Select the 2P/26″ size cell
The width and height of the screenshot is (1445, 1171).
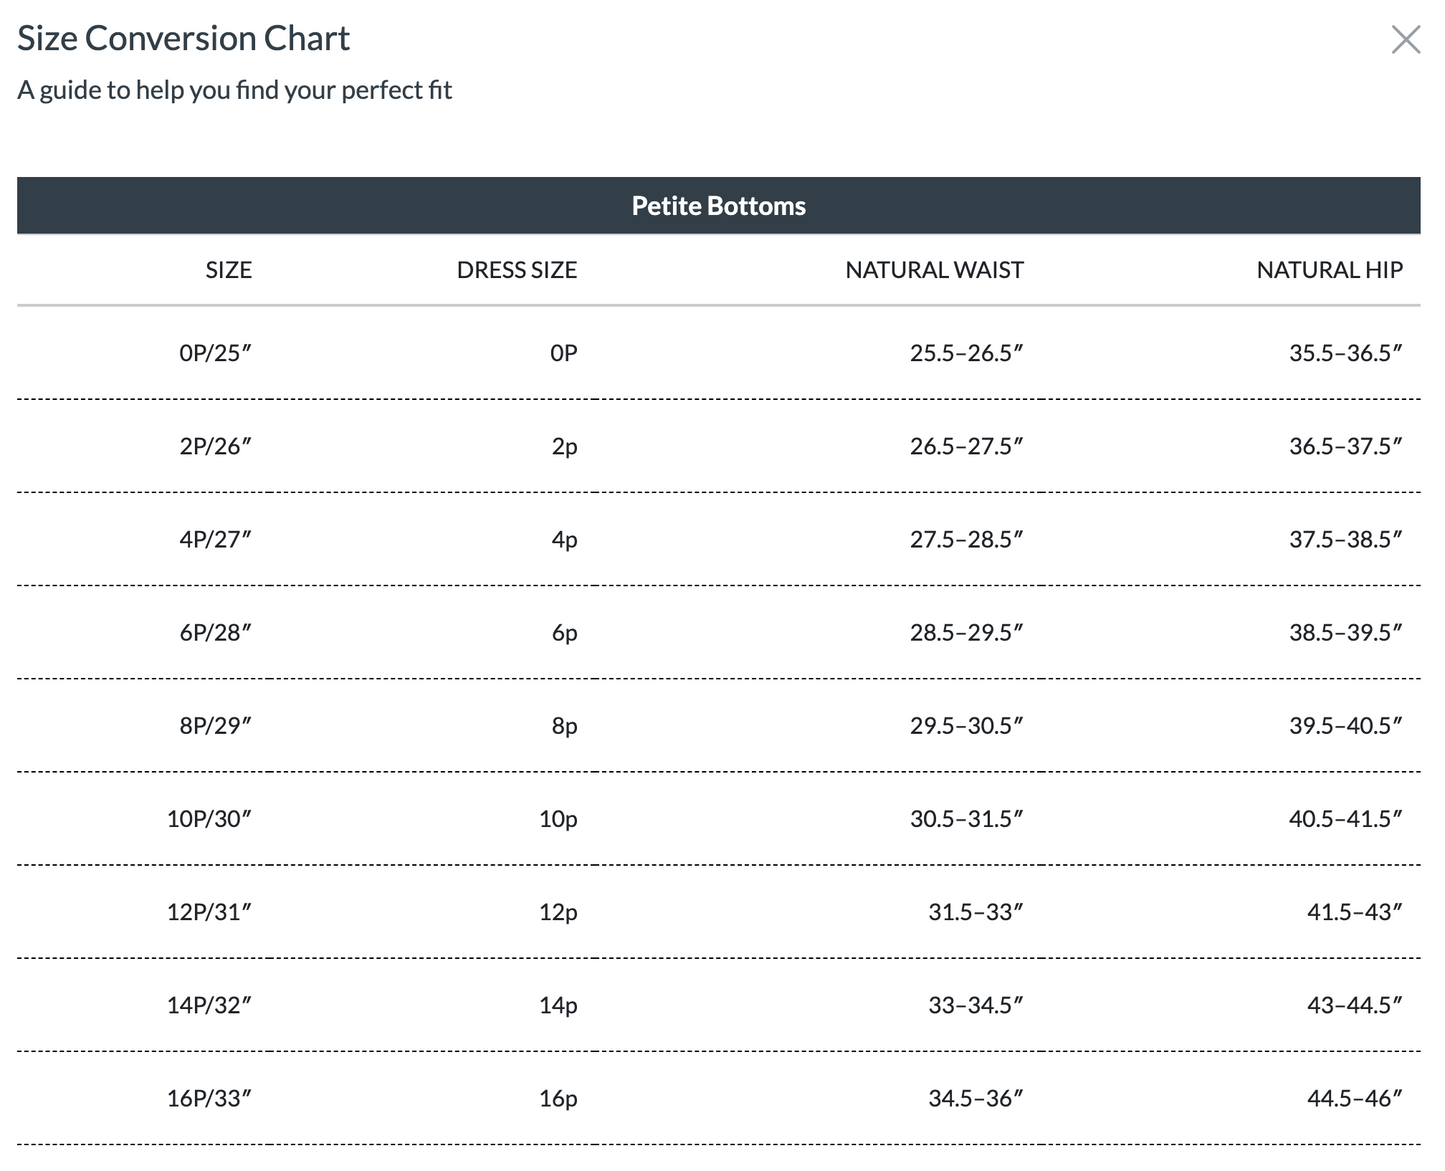click(x=215, y=446)
